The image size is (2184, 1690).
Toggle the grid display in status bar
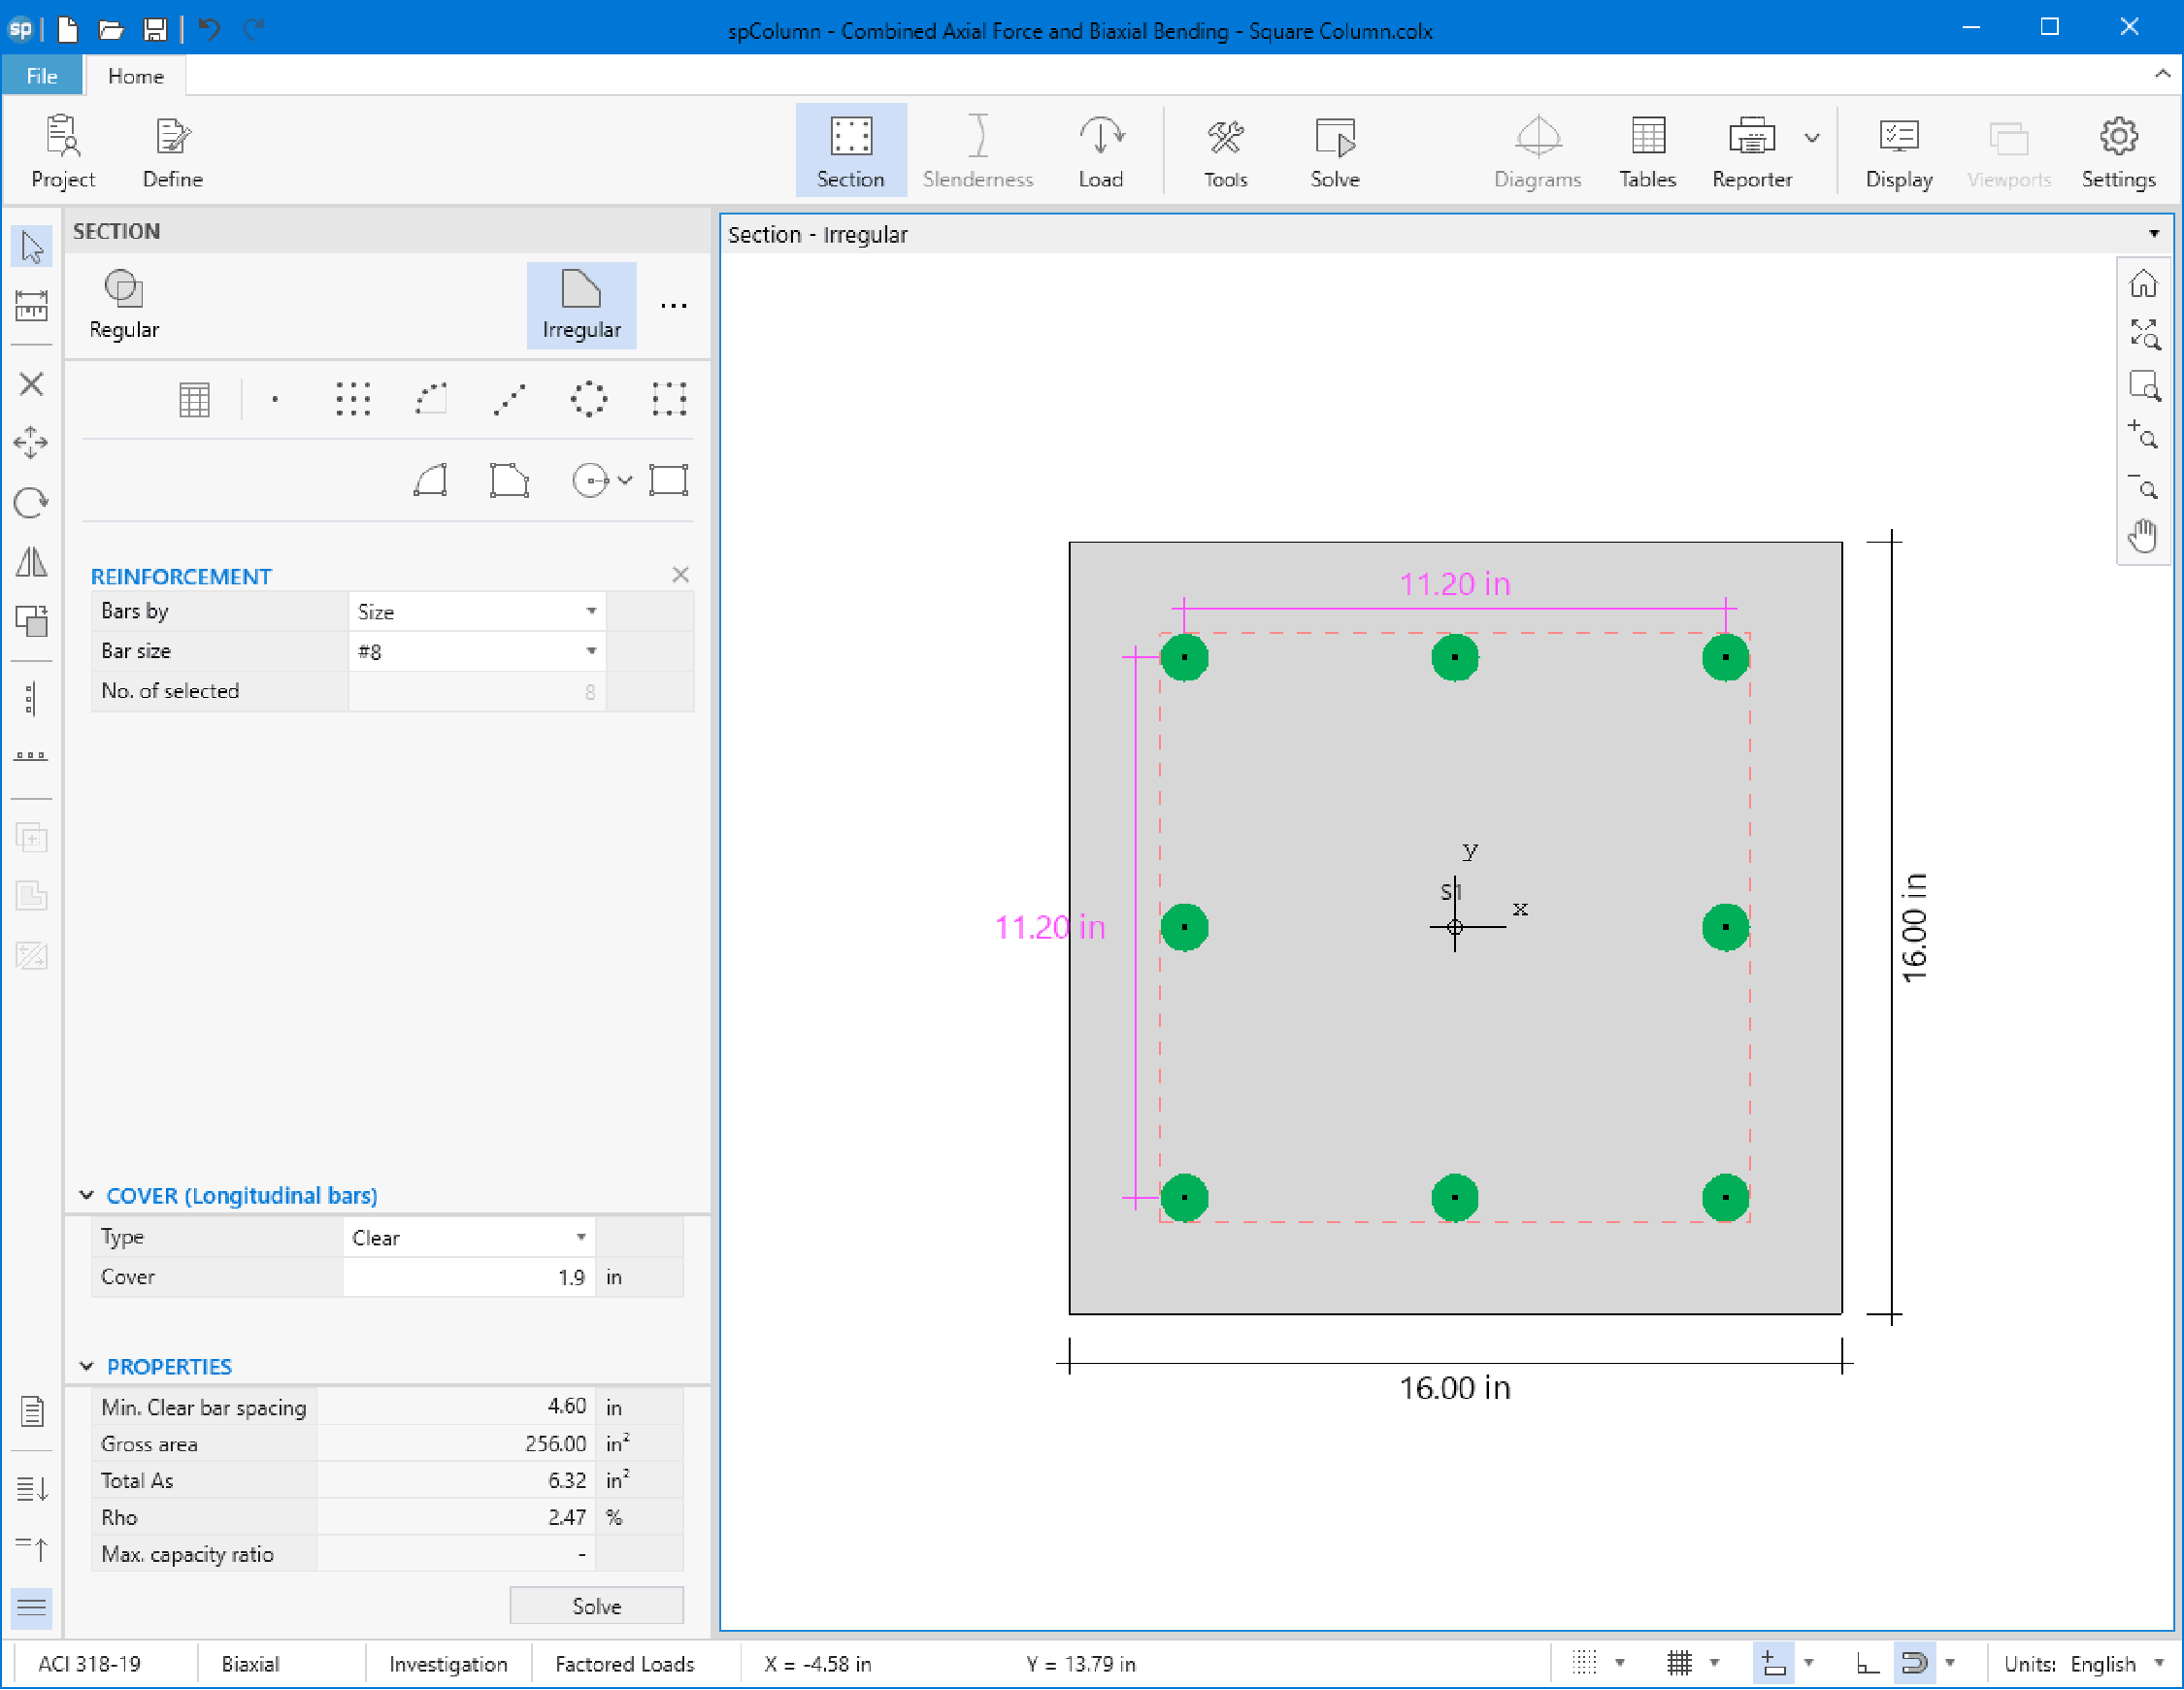coord(1679,1665)
